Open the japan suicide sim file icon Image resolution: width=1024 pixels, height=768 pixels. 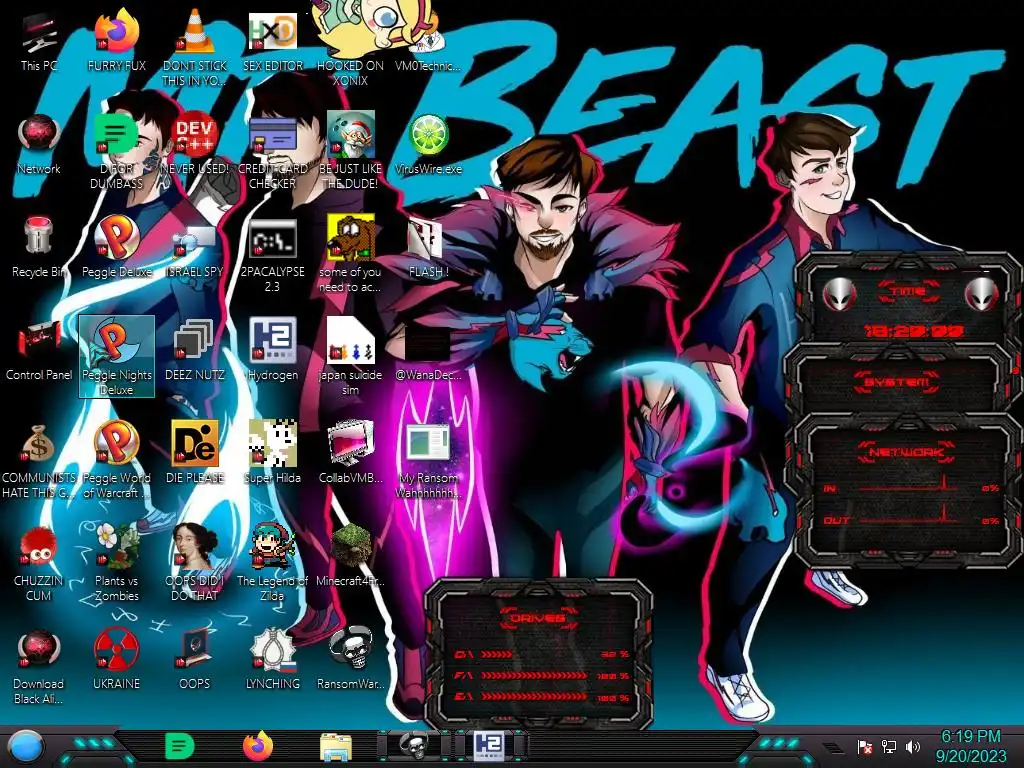coord(350,358)
